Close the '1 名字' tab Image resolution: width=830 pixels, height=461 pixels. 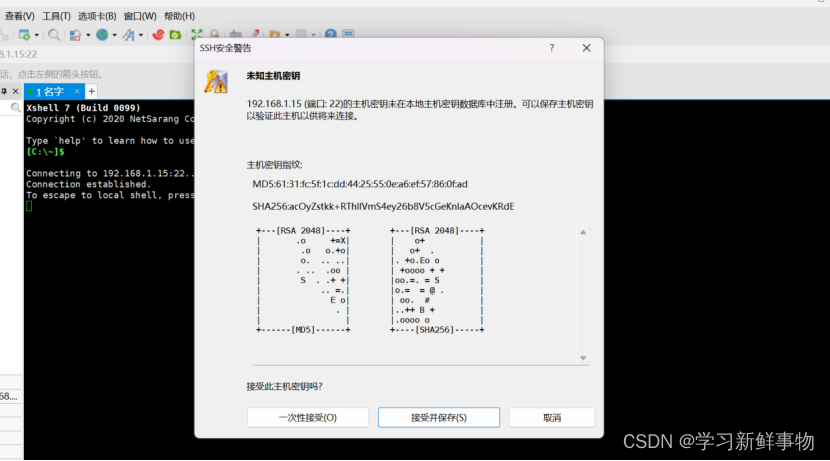pyautogui.click(x=77, y=91)
